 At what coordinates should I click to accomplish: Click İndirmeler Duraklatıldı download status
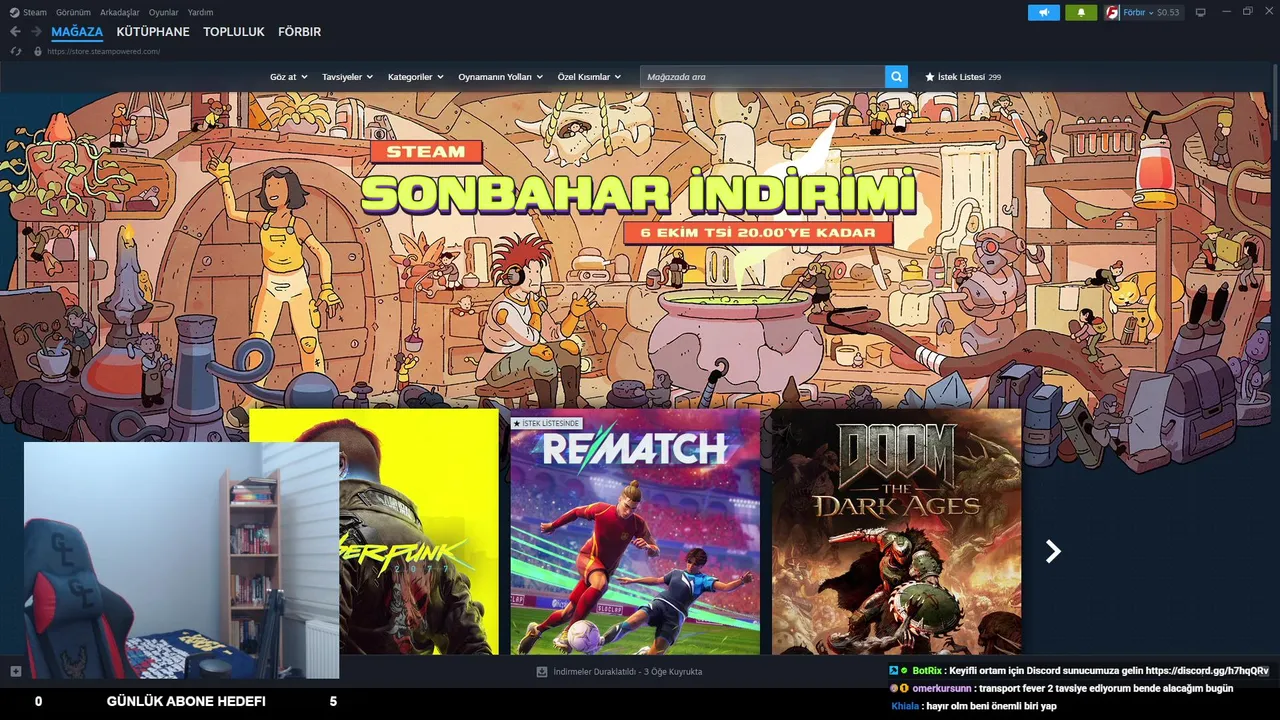627,672
